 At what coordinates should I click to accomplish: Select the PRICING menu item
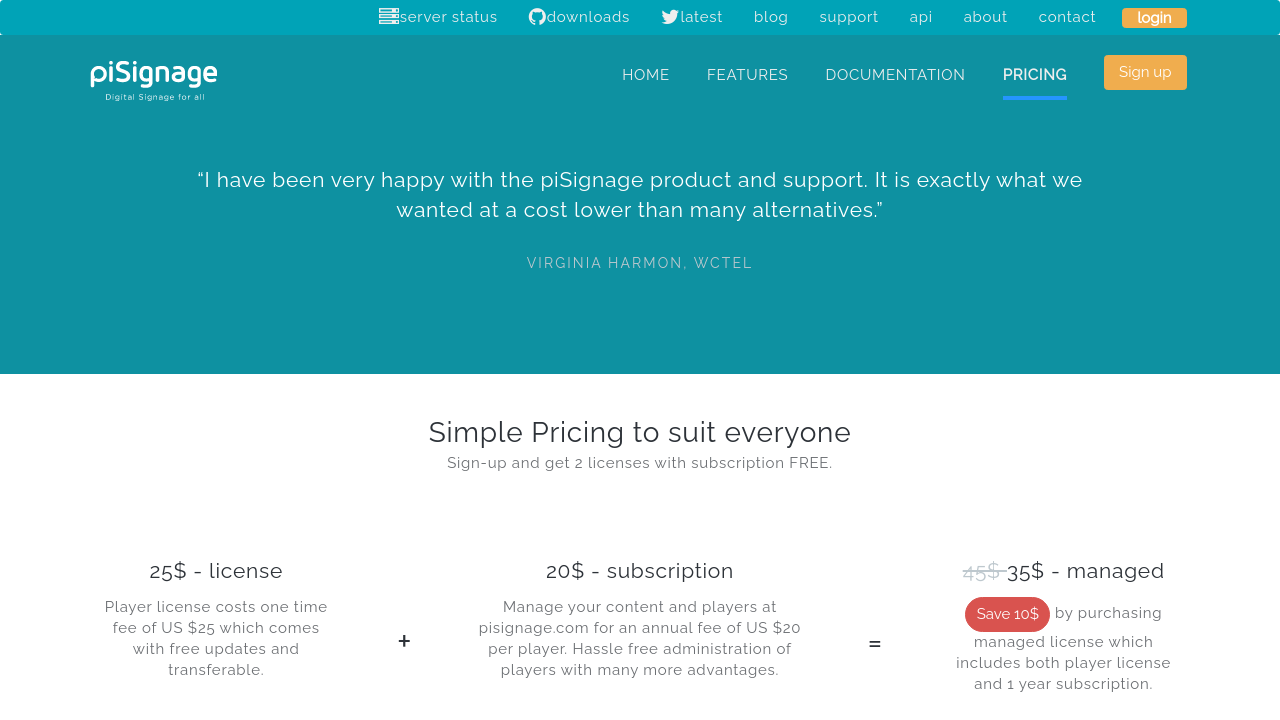1035,75
